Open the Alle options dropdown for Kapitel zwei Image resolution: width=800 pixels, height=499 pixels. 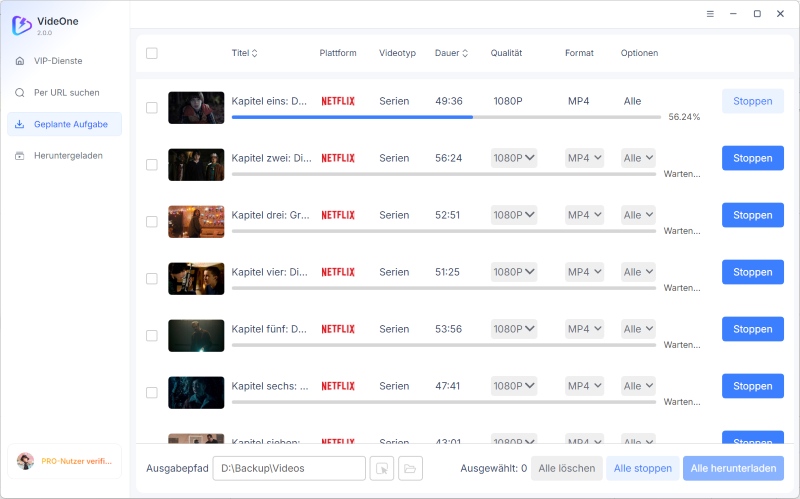(638, 158)
